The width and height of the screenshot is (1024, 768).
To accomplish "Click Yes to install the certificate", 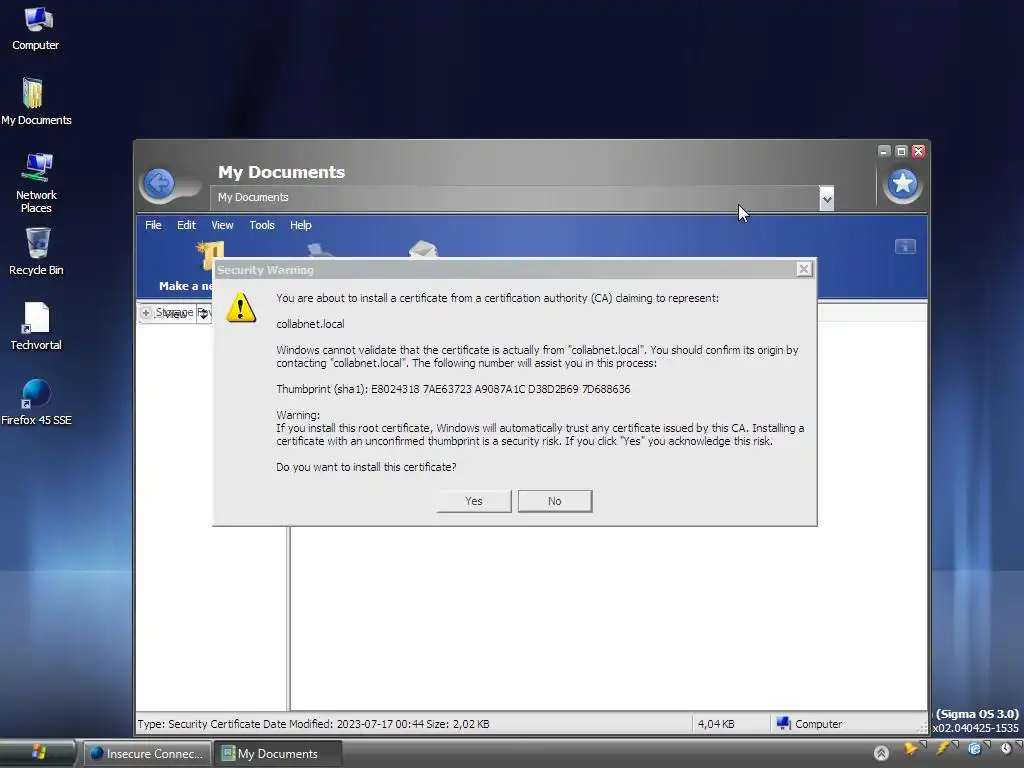I will pos(473,501).
